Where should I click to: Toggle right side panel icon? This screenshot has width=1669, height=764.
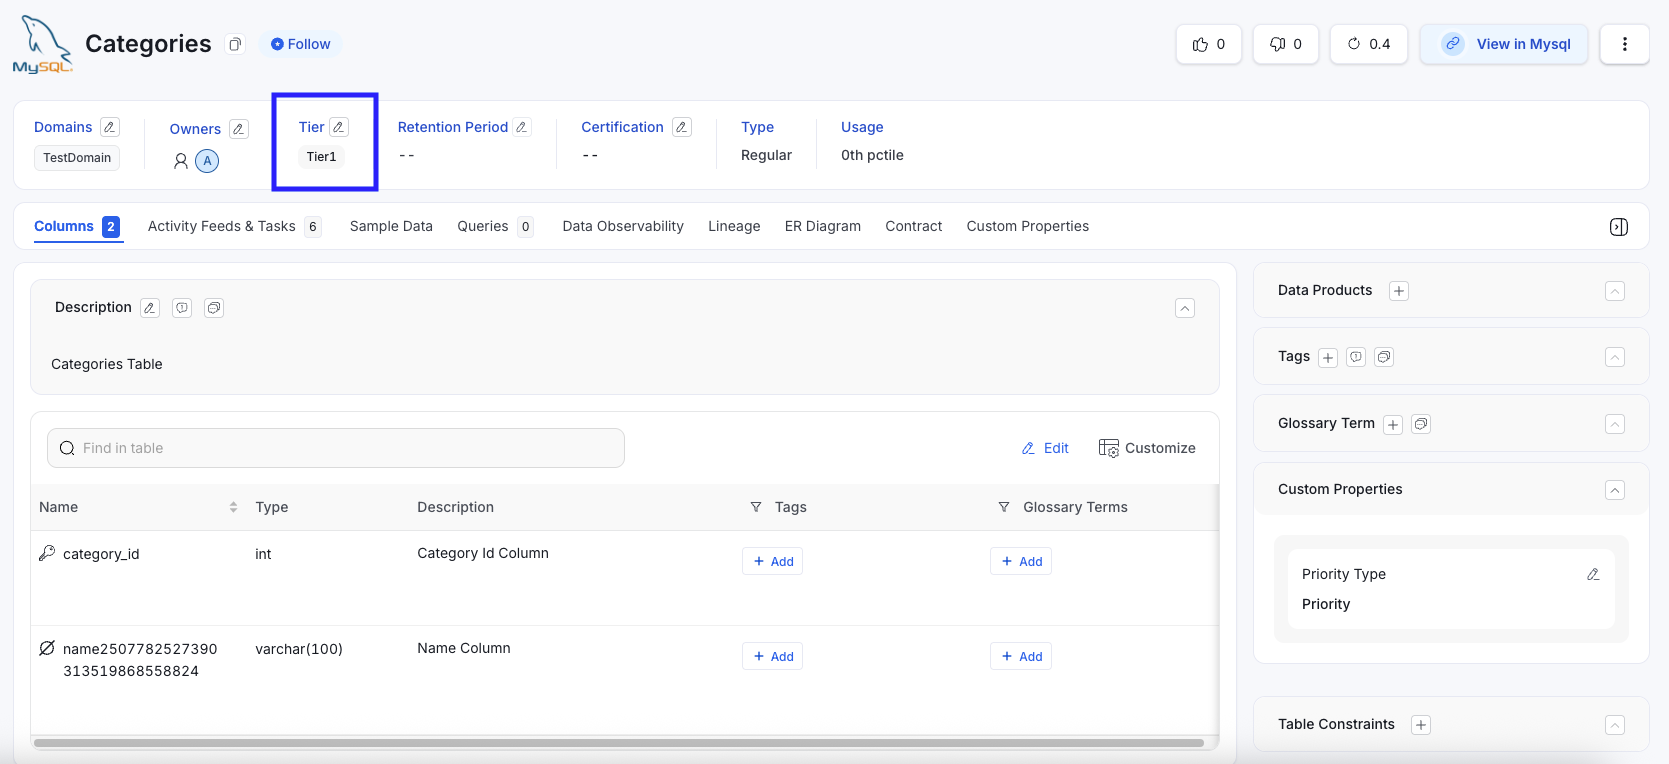coord(1619,227)
